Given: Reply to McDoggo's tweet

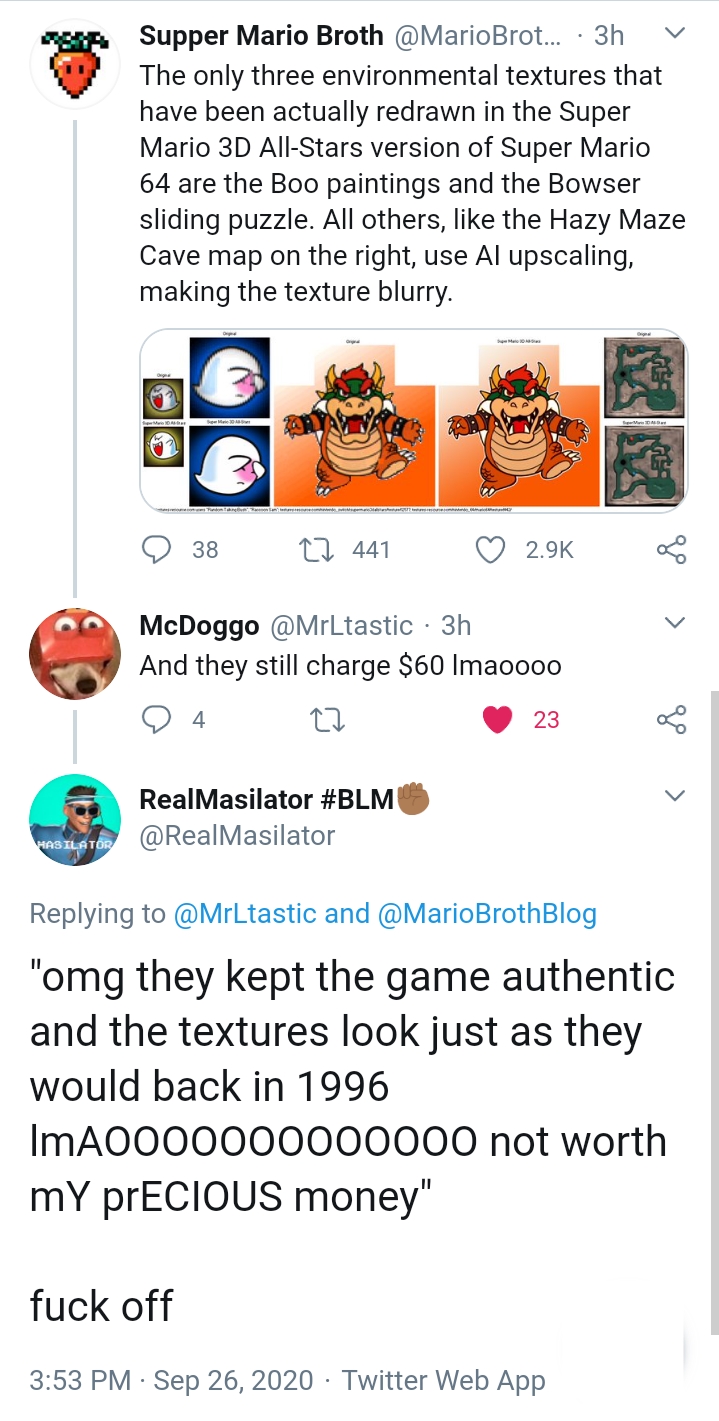Looking at the screenshot, I should pos(158,719).
